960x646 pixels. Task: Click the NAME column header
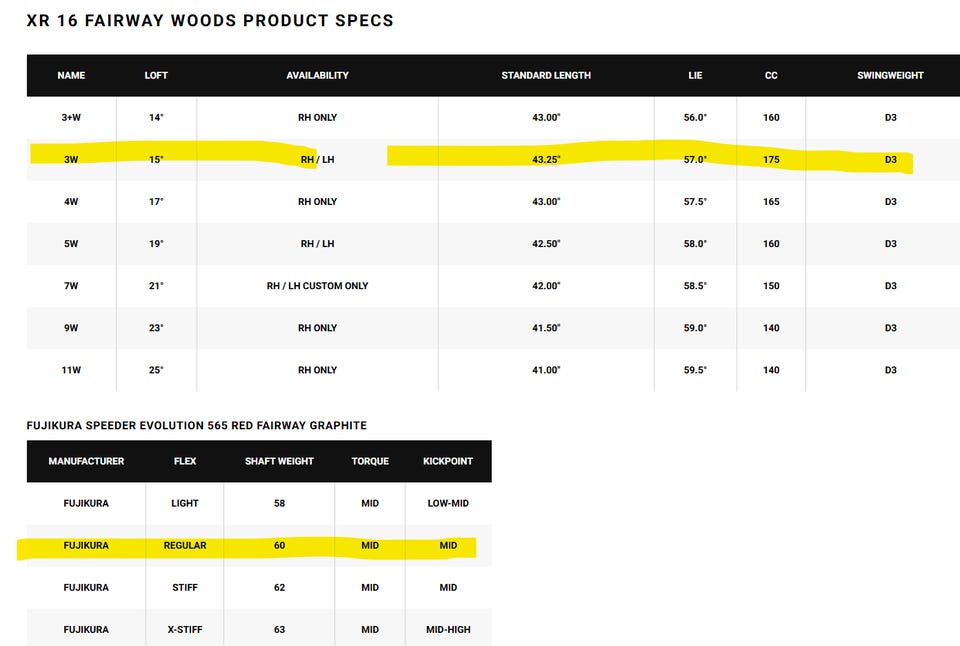click(71, 75)
